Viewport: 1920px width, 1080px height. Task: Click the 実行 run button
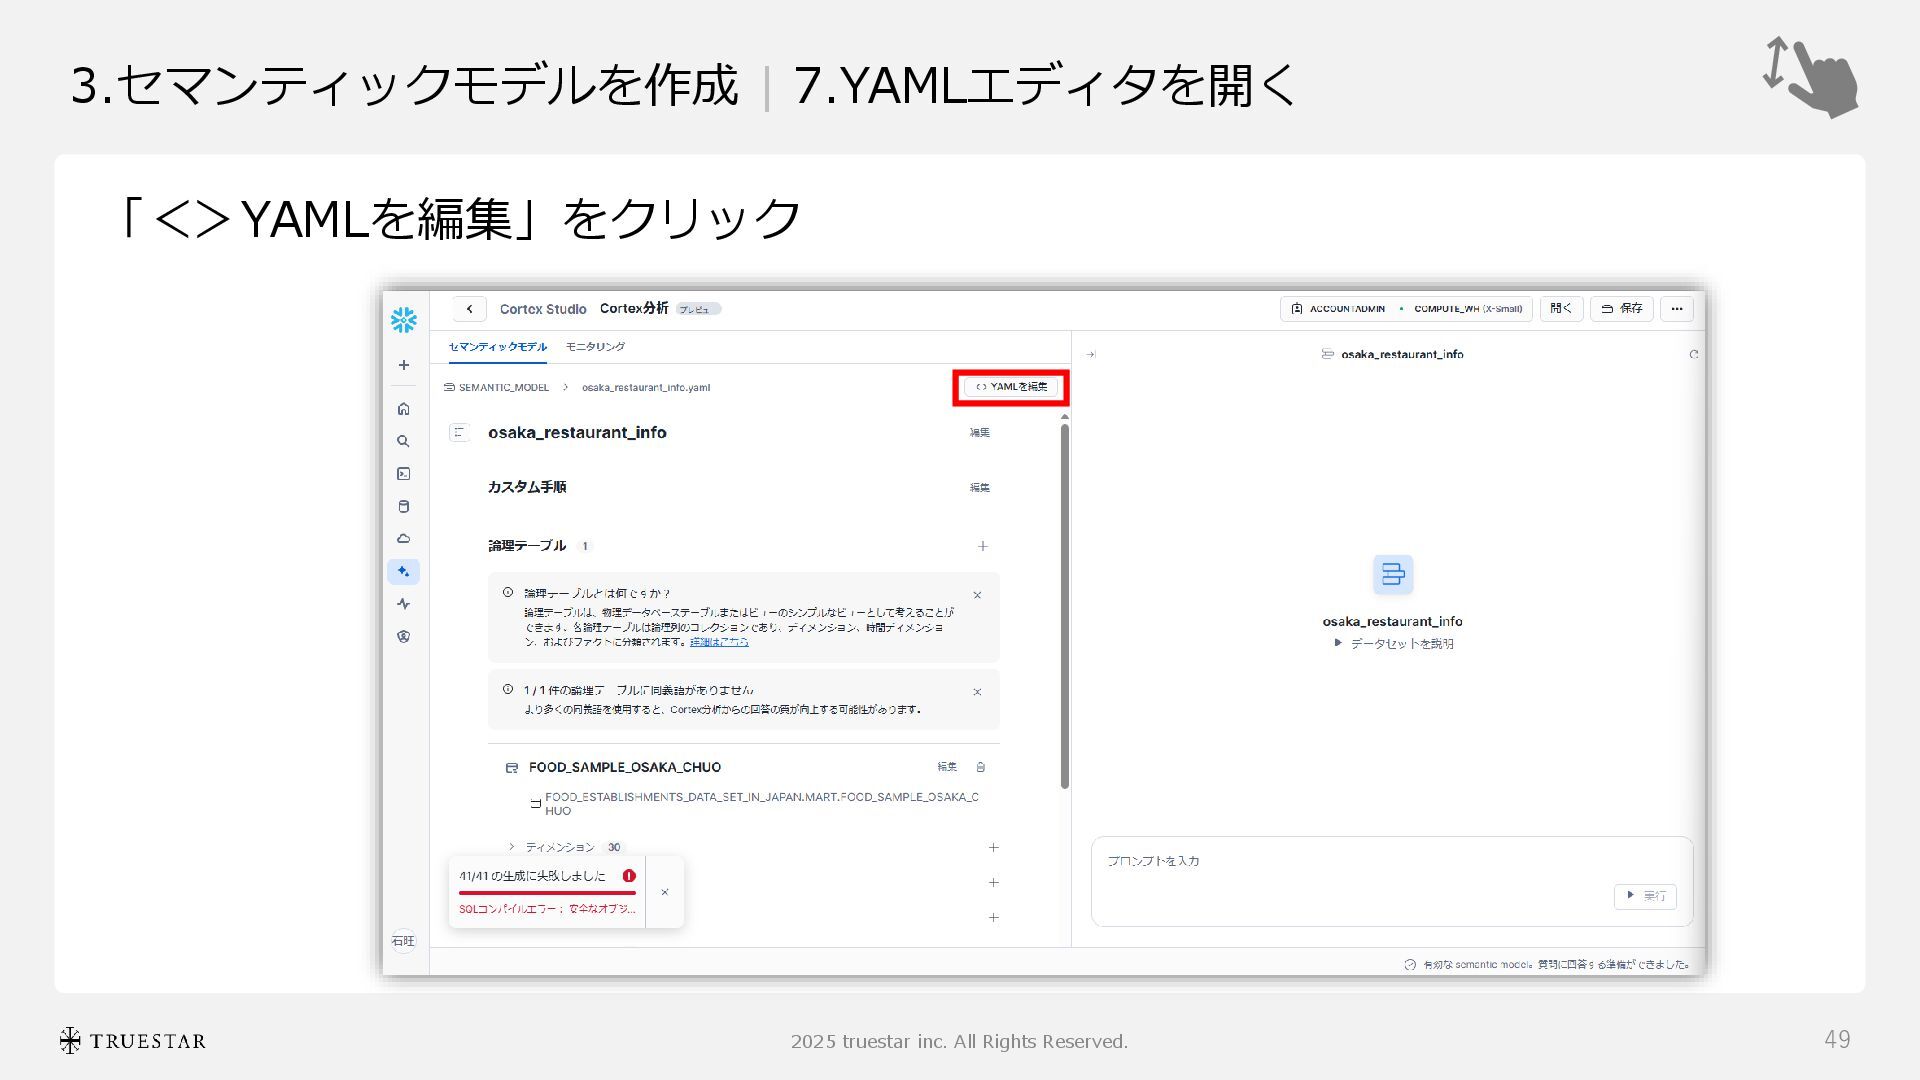pyautogui.click(x=1645, y=896)
